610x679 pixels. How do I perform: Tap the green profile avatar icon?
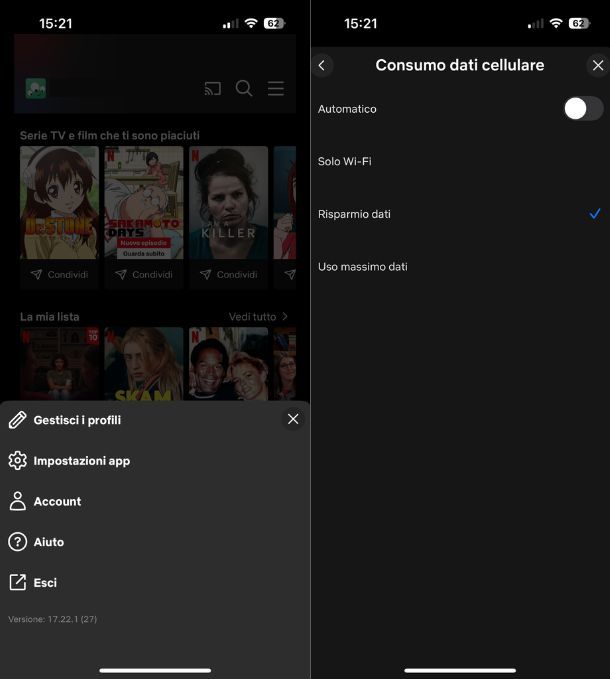coord(36,88)
